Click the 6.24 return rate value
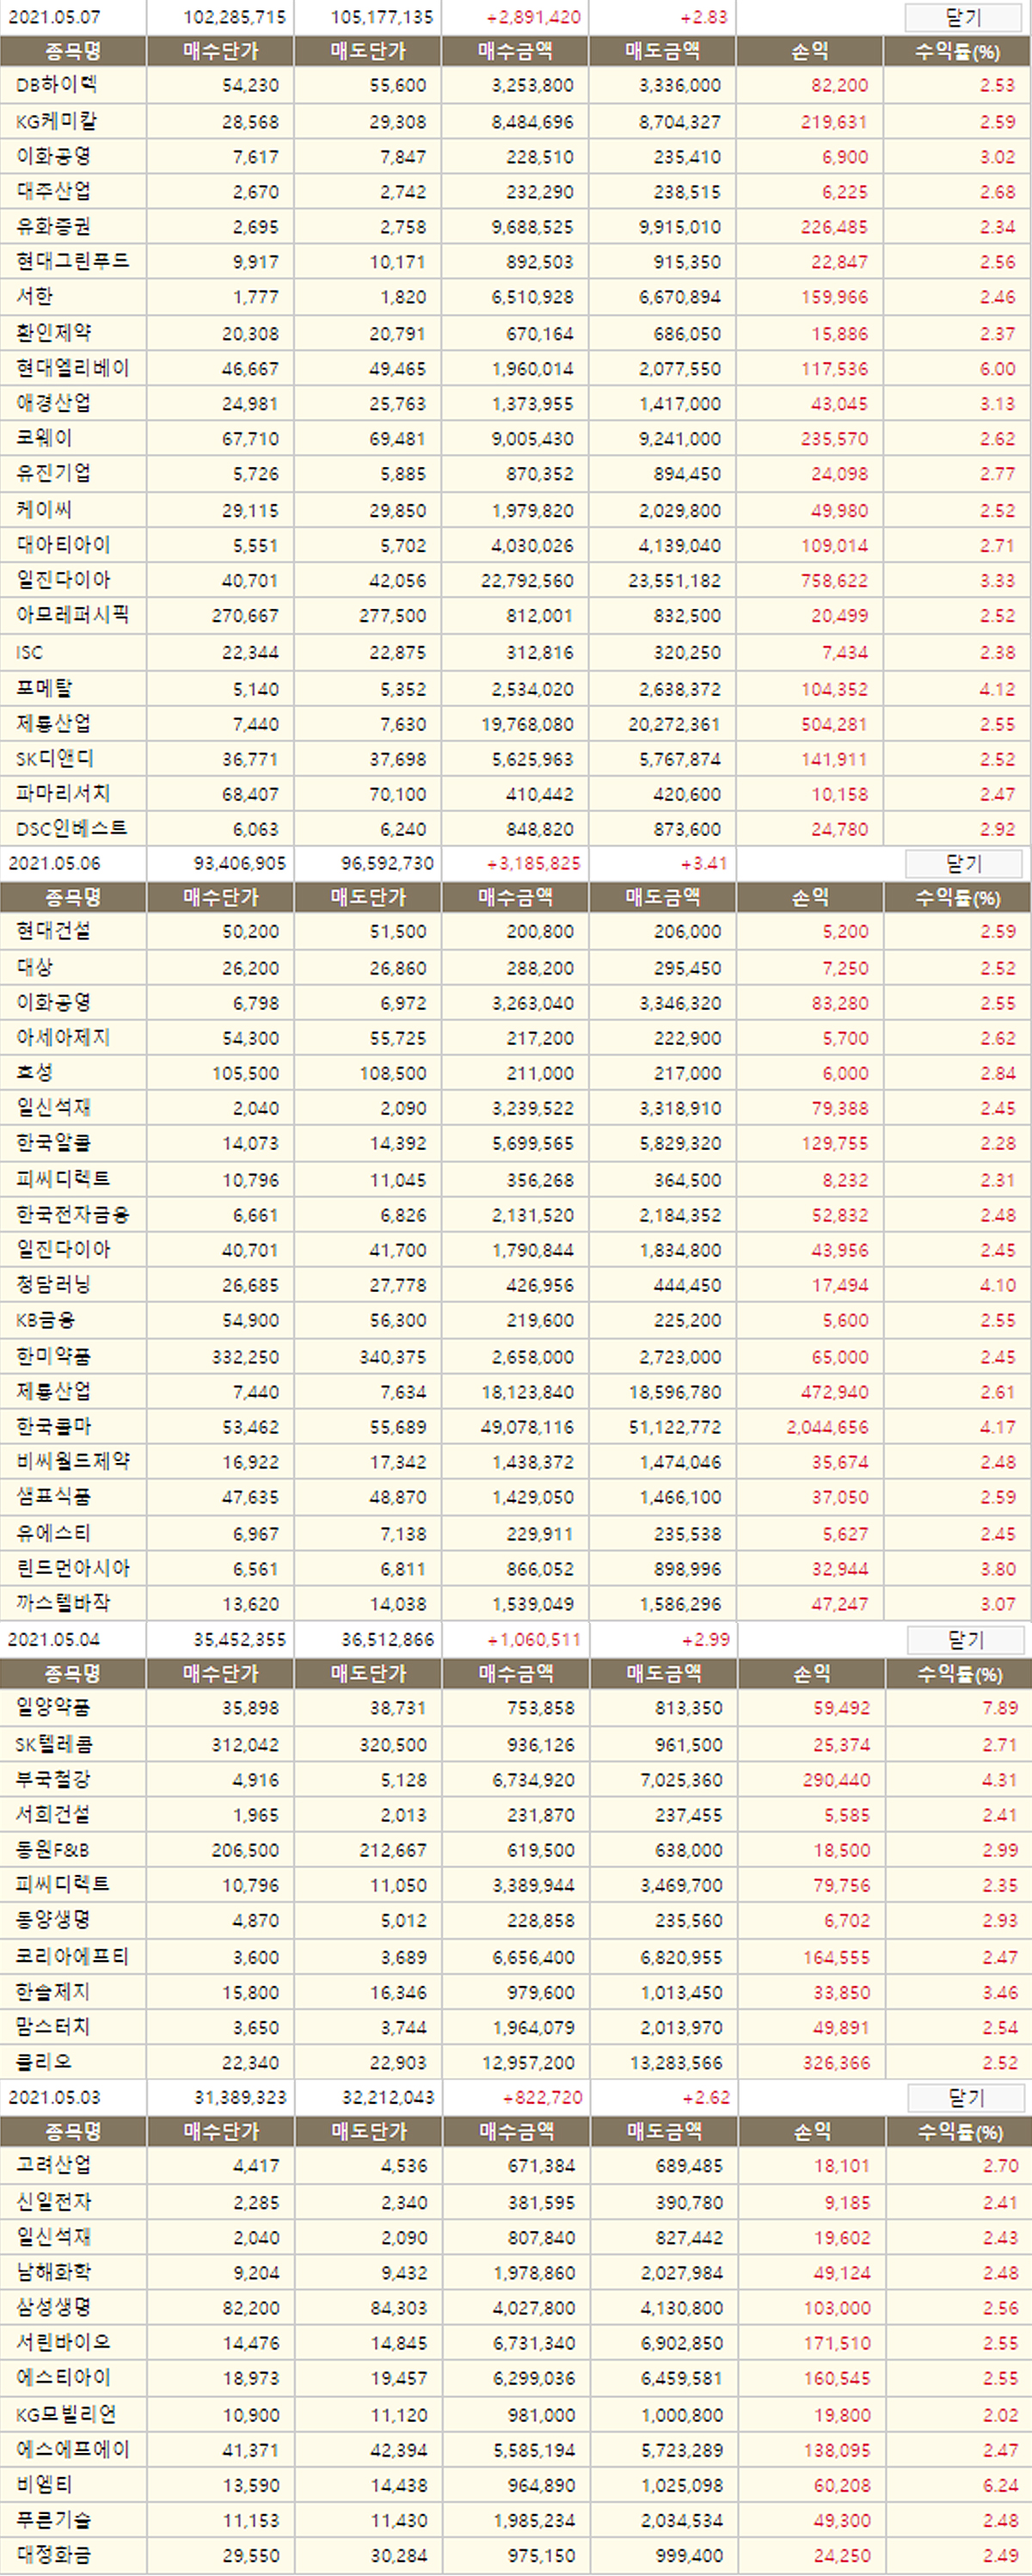Viewport: 1032px width, 2576px height. click(1000, 2485)
